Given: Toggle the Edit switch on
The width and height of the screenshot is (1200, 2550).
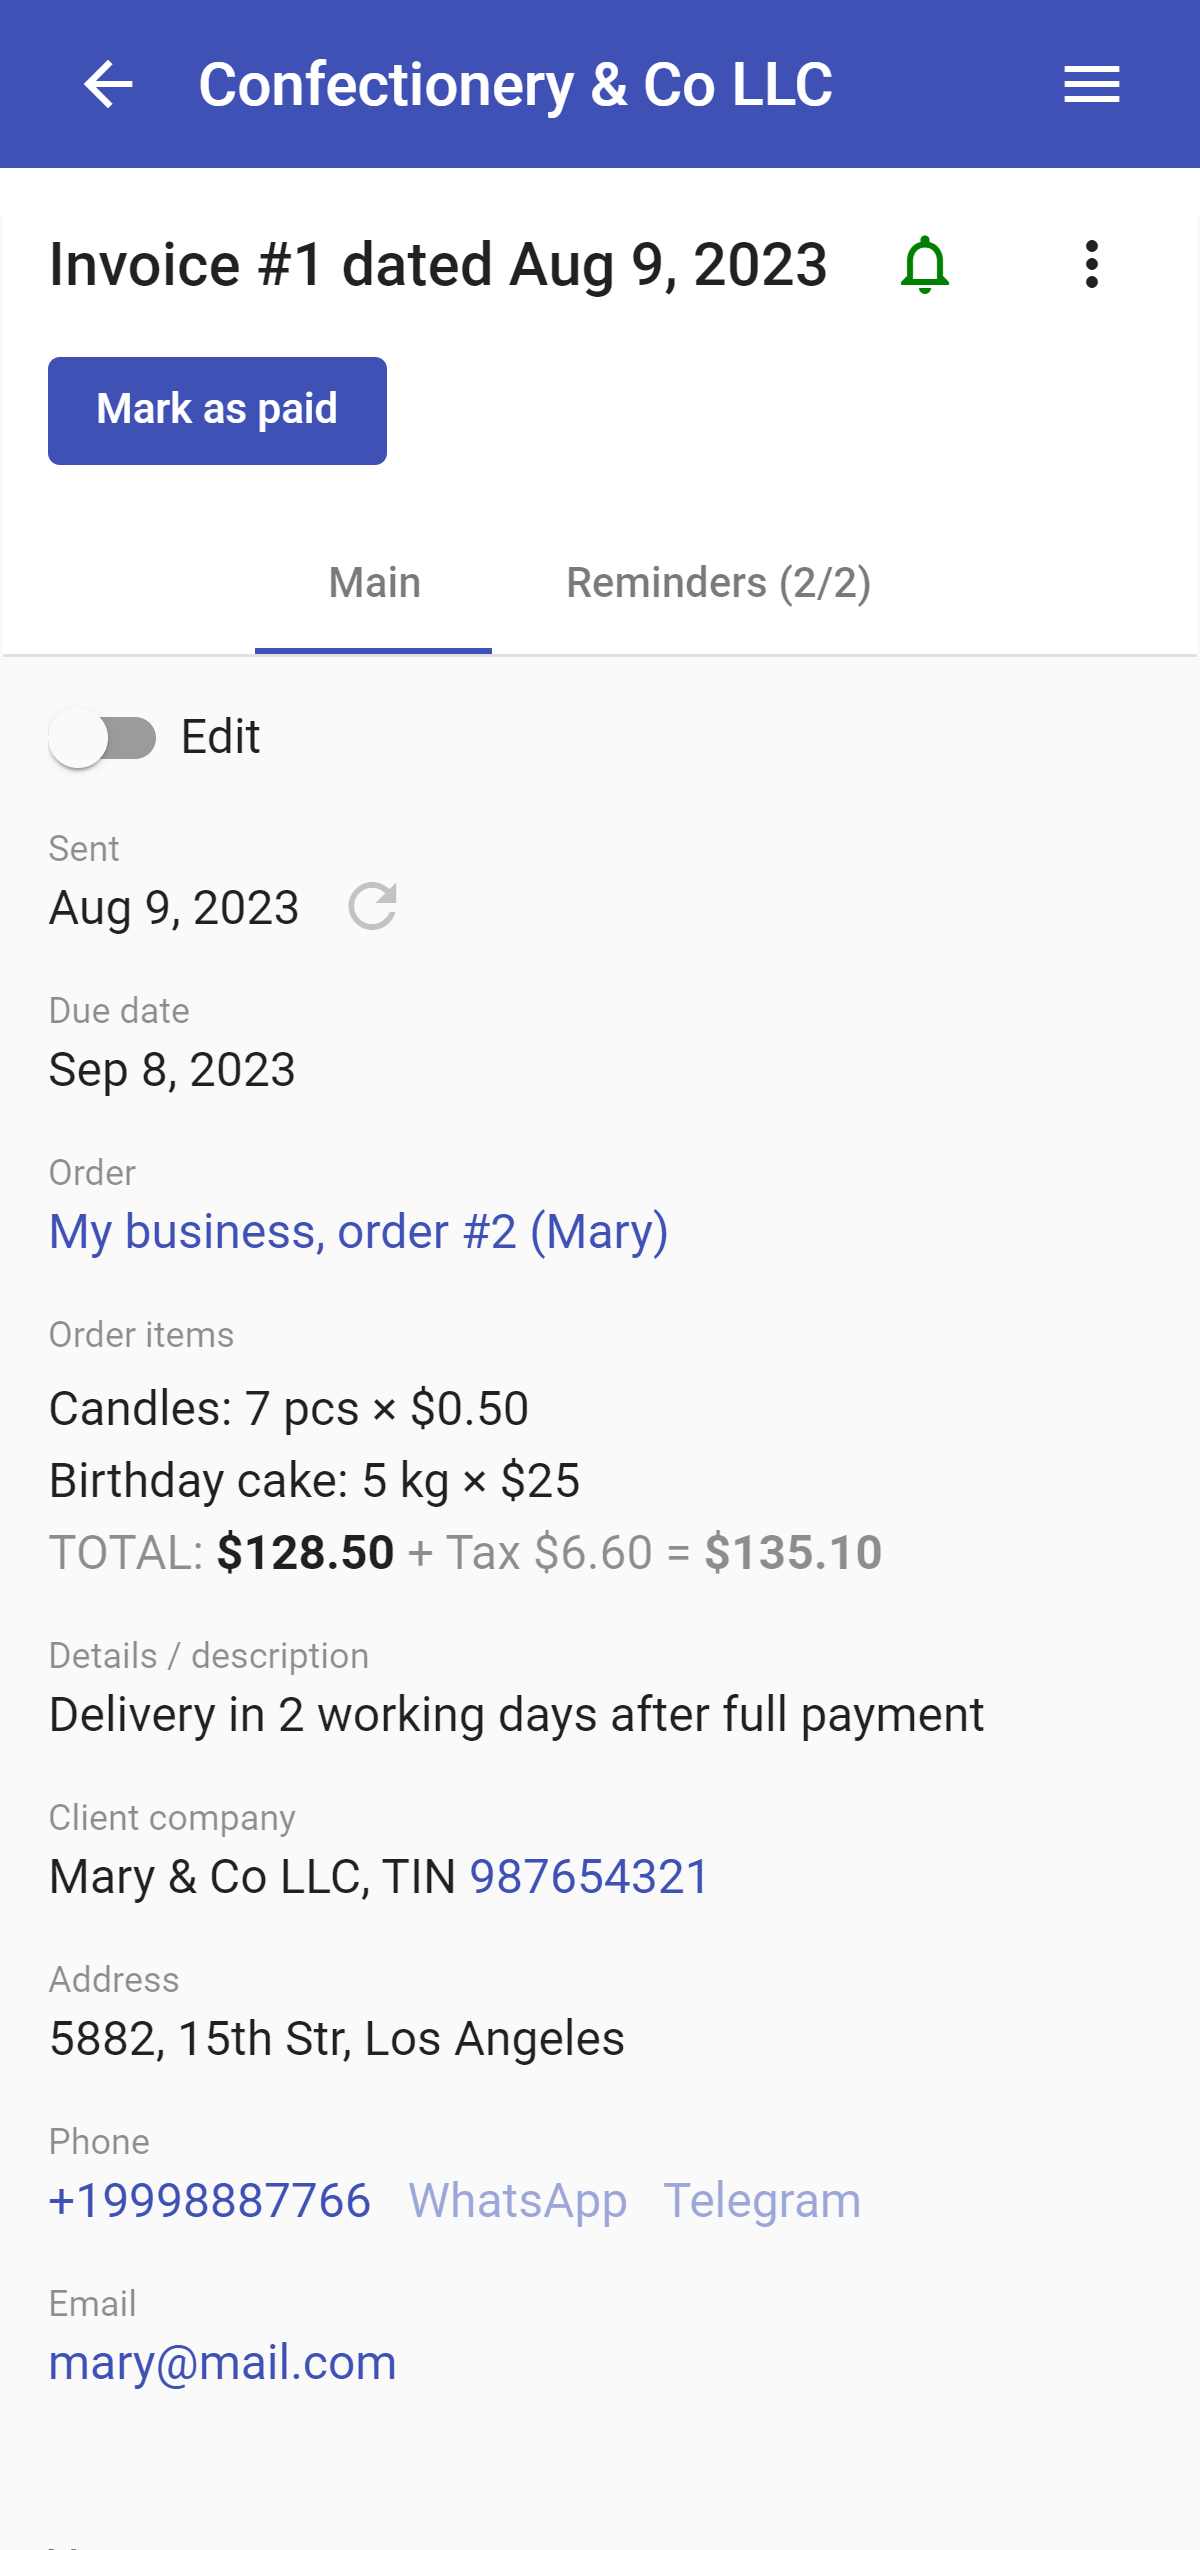Looking at the screenshot, I should (103, 738).
